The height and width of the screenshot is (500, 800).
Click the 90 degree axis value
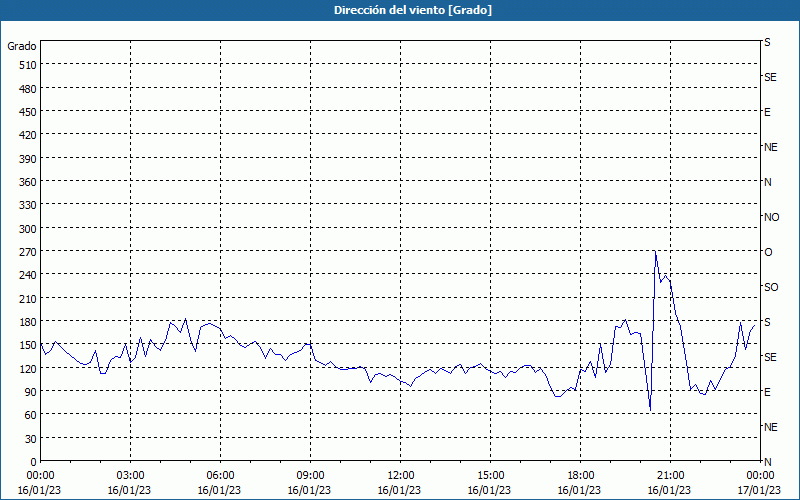(31, 392)
